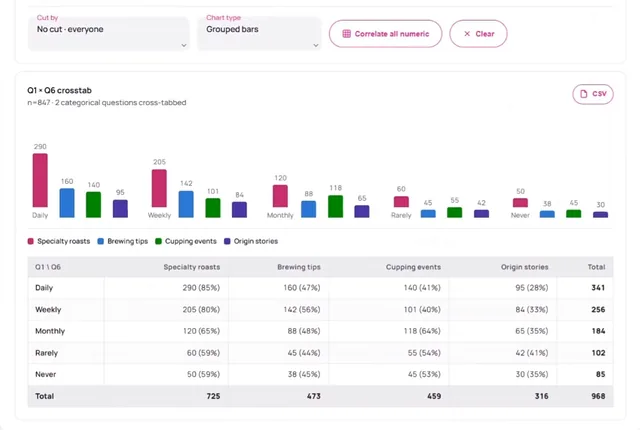Click the Clear button

[x=478, y=34]
